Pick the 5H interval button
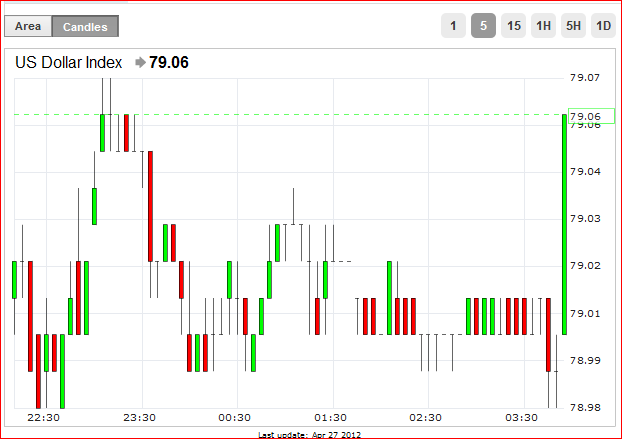622x439 pixels. (x=573, y=26)
